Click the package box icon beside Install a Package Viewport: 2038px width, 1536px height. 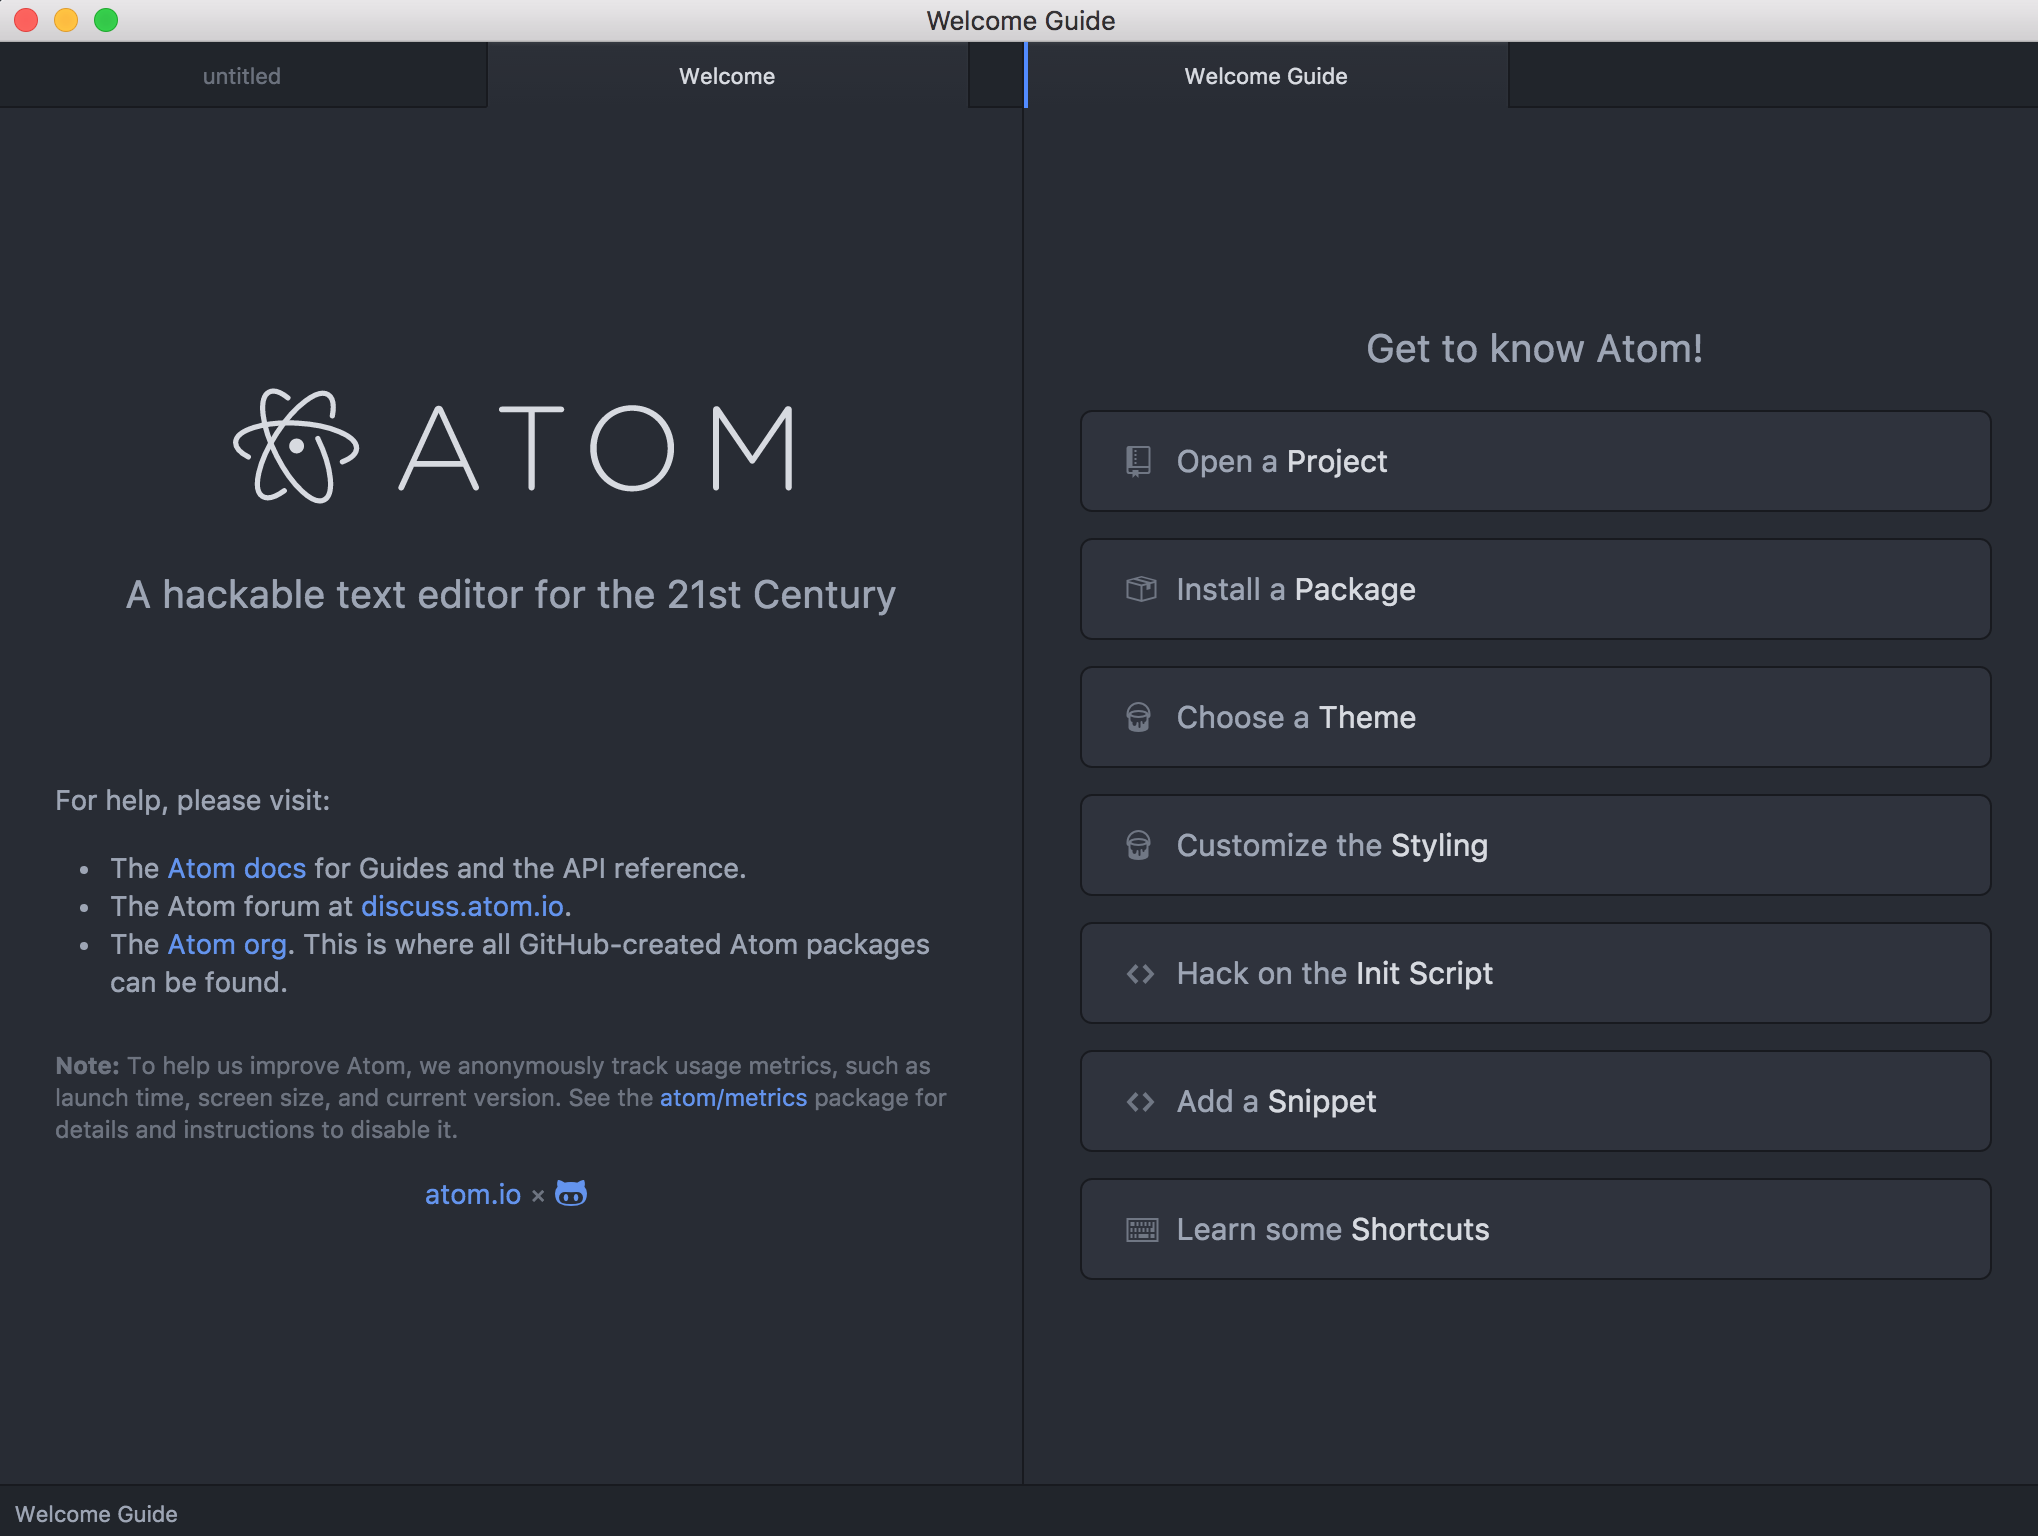tap(1140, 590)
